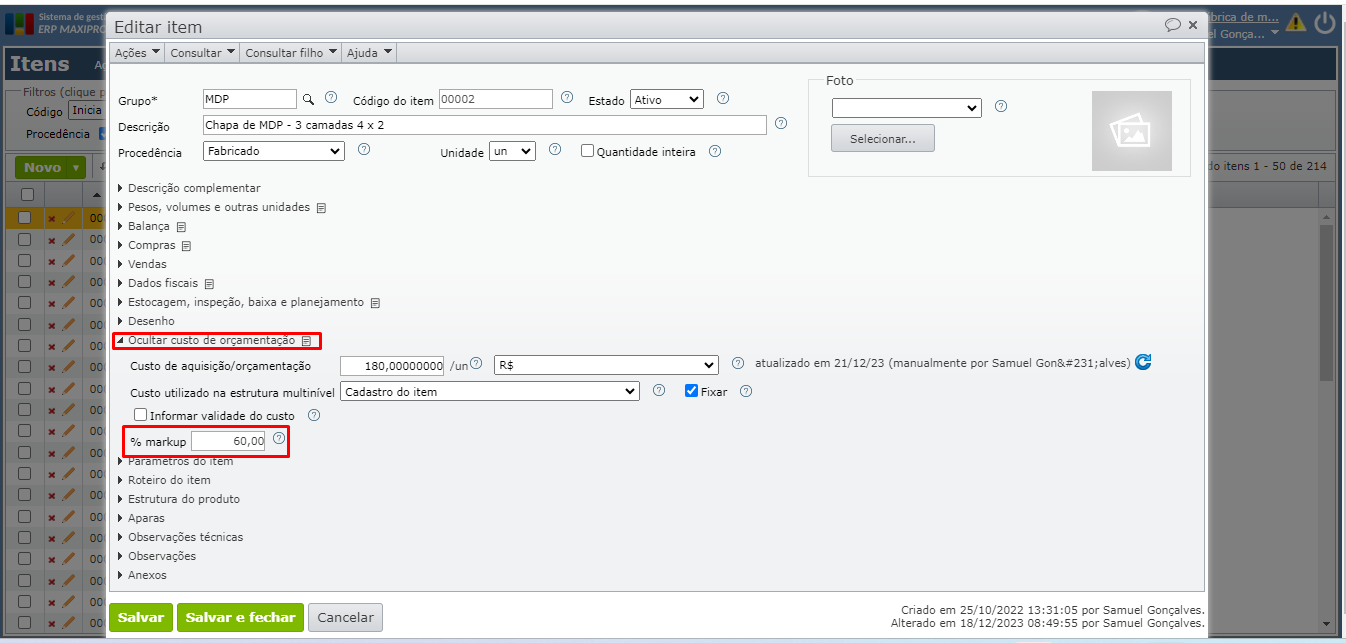Click the Novo button in Itens window
The image size is (1346, 643).
click(x=49, y=168)
